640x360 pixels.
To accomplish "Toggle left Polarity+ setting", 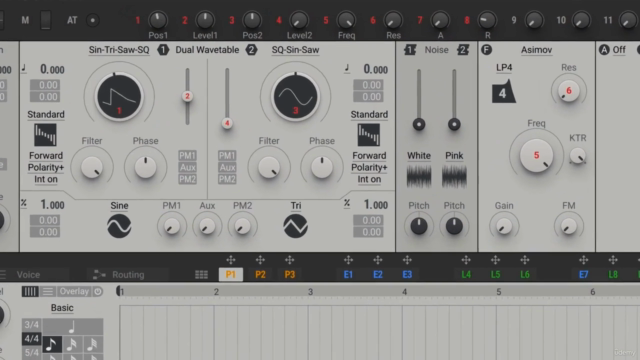I will (46, 167).
